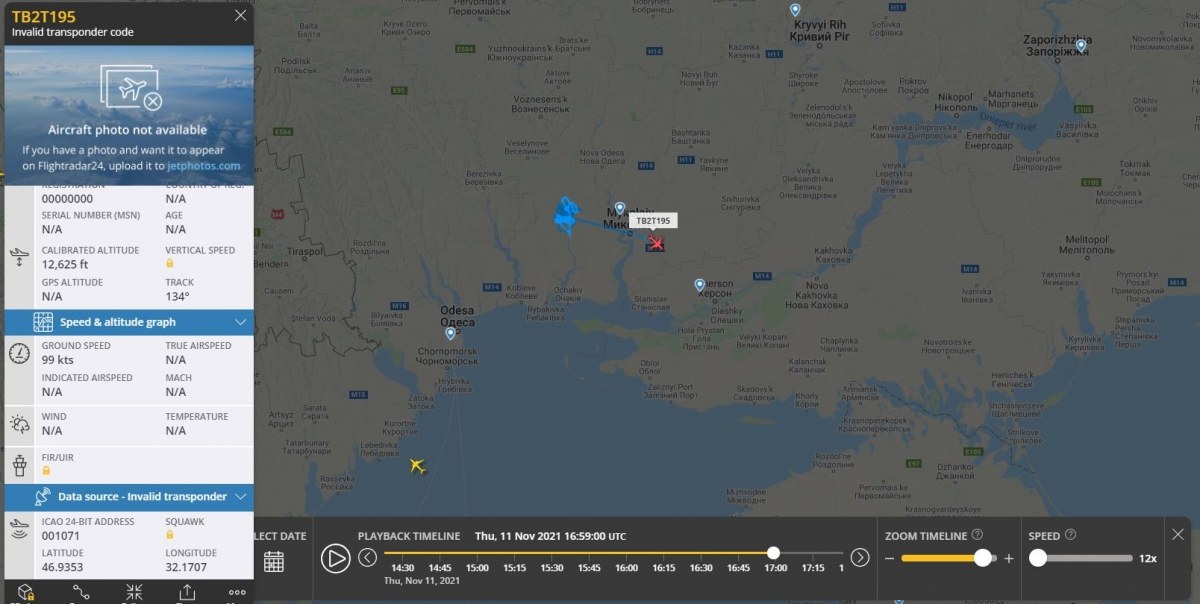Screen dimensions: 1200x604
Task: Open the jetphotos.com link
Action: tap(204, 166)
